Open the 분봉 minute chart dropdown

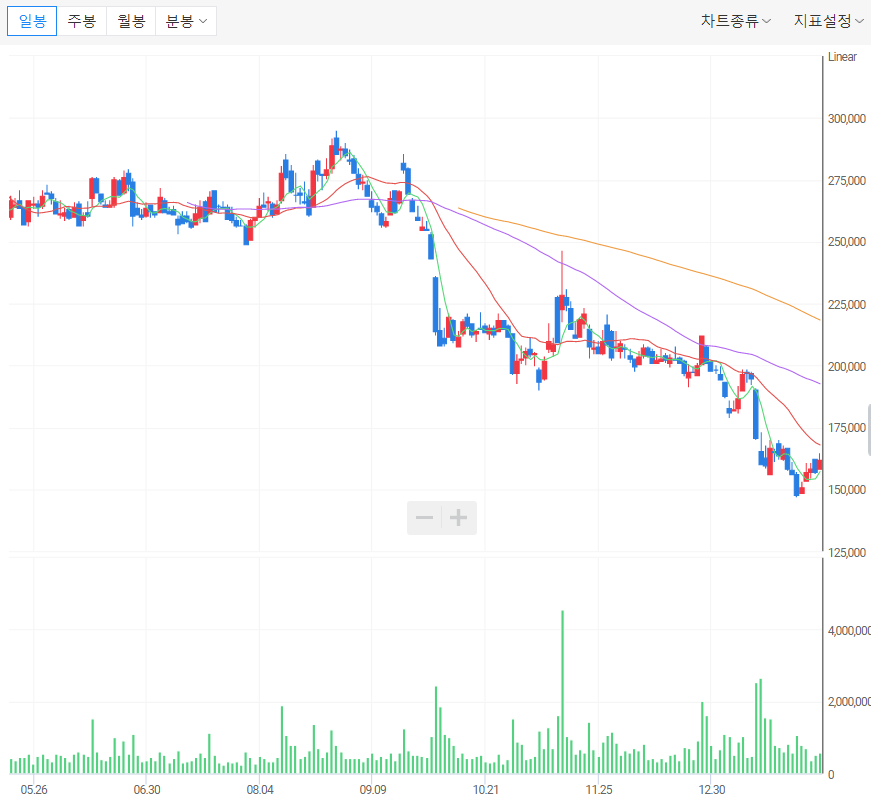click(x=186, y=21)
